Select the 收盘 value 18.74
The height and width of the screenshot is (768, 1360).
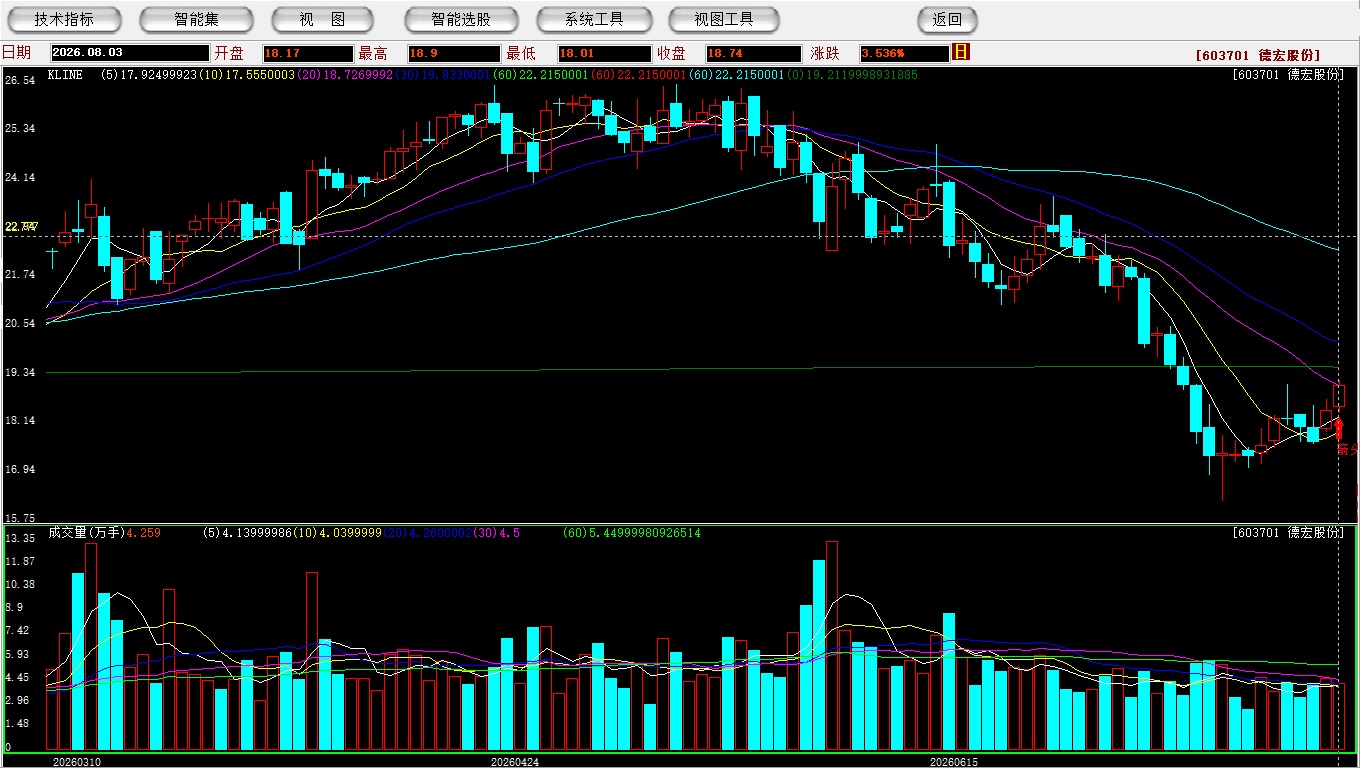click(753, 54)
